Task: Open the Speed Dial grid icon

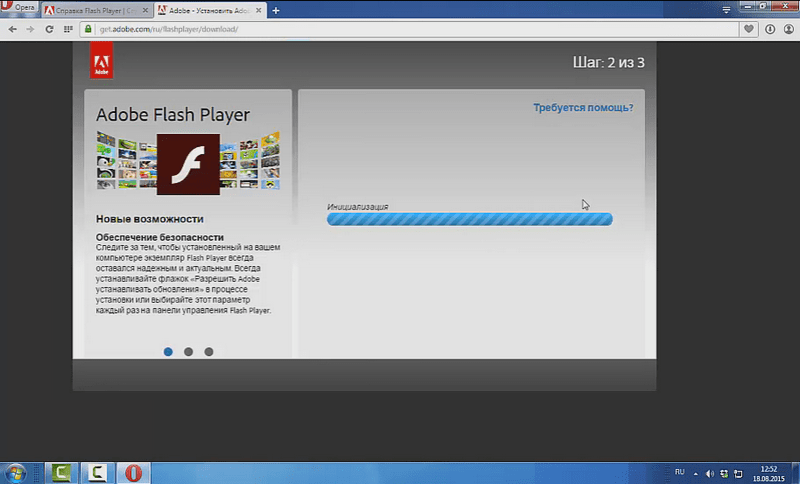Action: pos(68,29)
